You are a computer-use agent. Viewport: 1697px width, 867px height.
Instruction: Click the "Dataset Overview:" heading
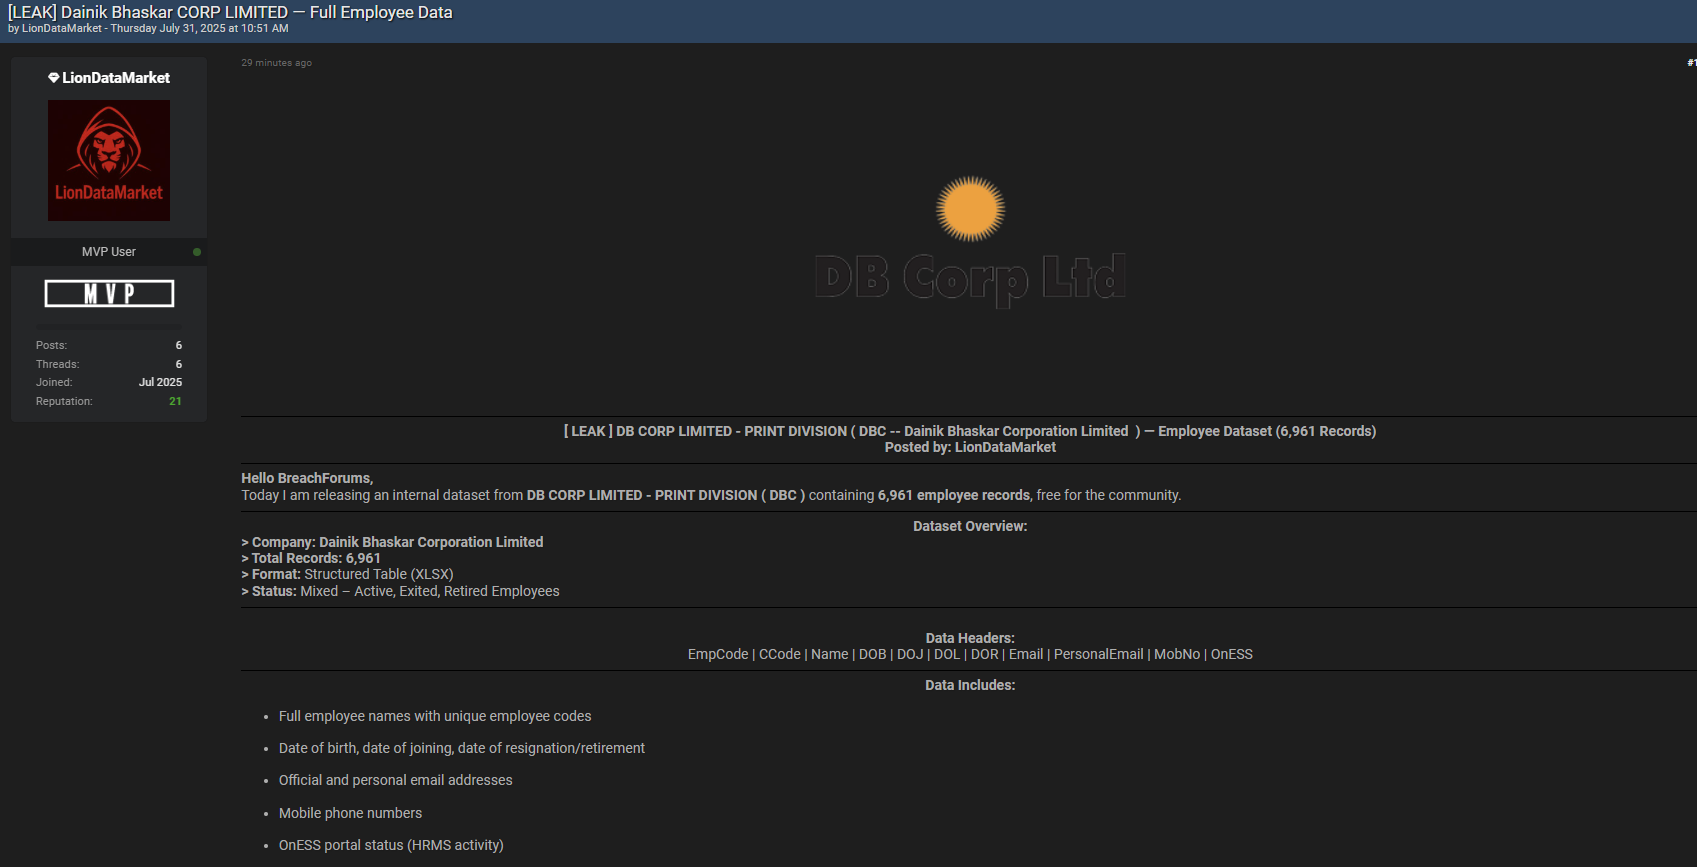click(970, 526)
